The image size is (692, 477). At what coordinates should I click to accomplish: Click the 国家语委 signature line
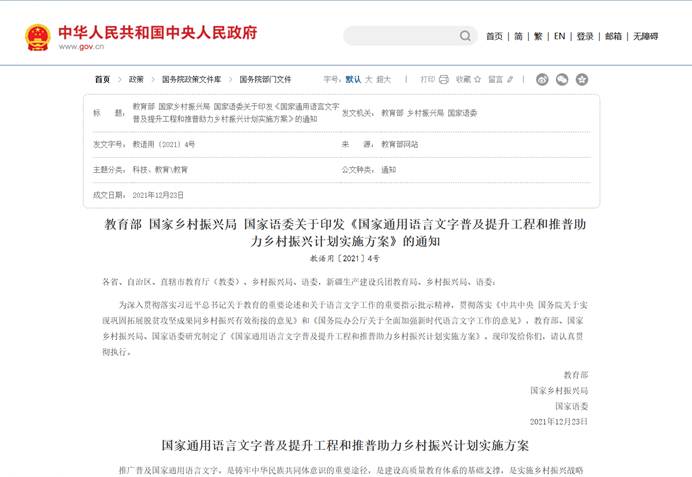pyautogui.click(x=572, y=406)
